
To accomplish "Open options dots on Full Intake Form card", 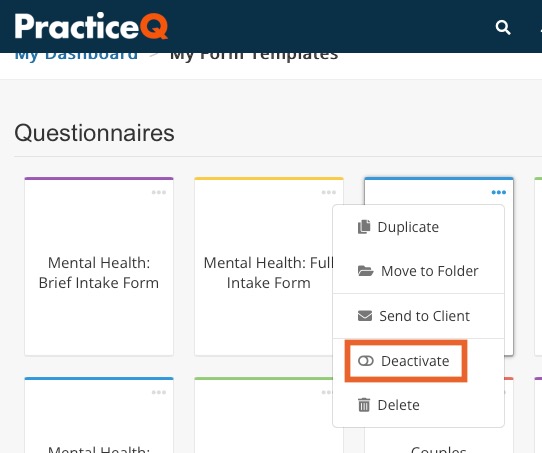I will (328, 192).
